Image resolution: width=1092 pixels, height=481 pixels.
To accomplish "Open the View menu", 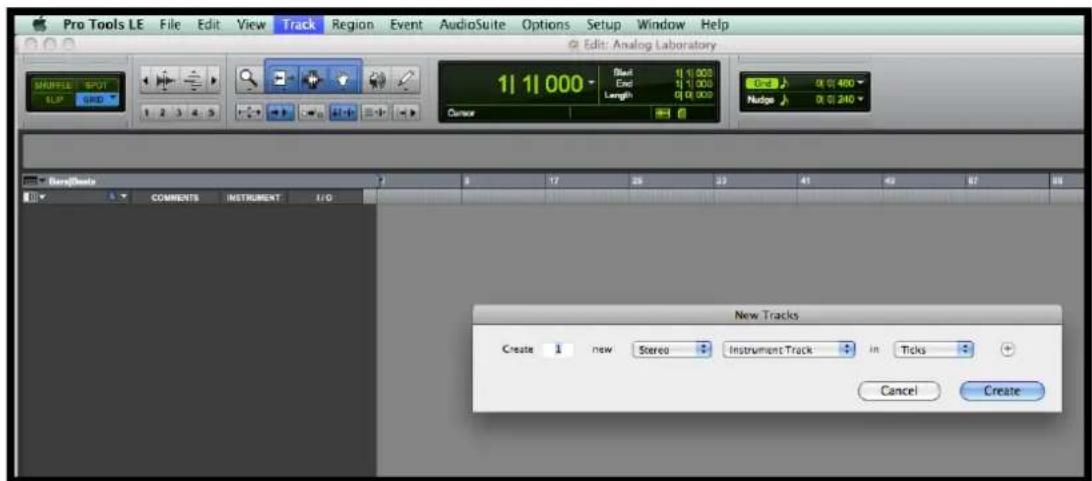I will [x=251, y=24].
